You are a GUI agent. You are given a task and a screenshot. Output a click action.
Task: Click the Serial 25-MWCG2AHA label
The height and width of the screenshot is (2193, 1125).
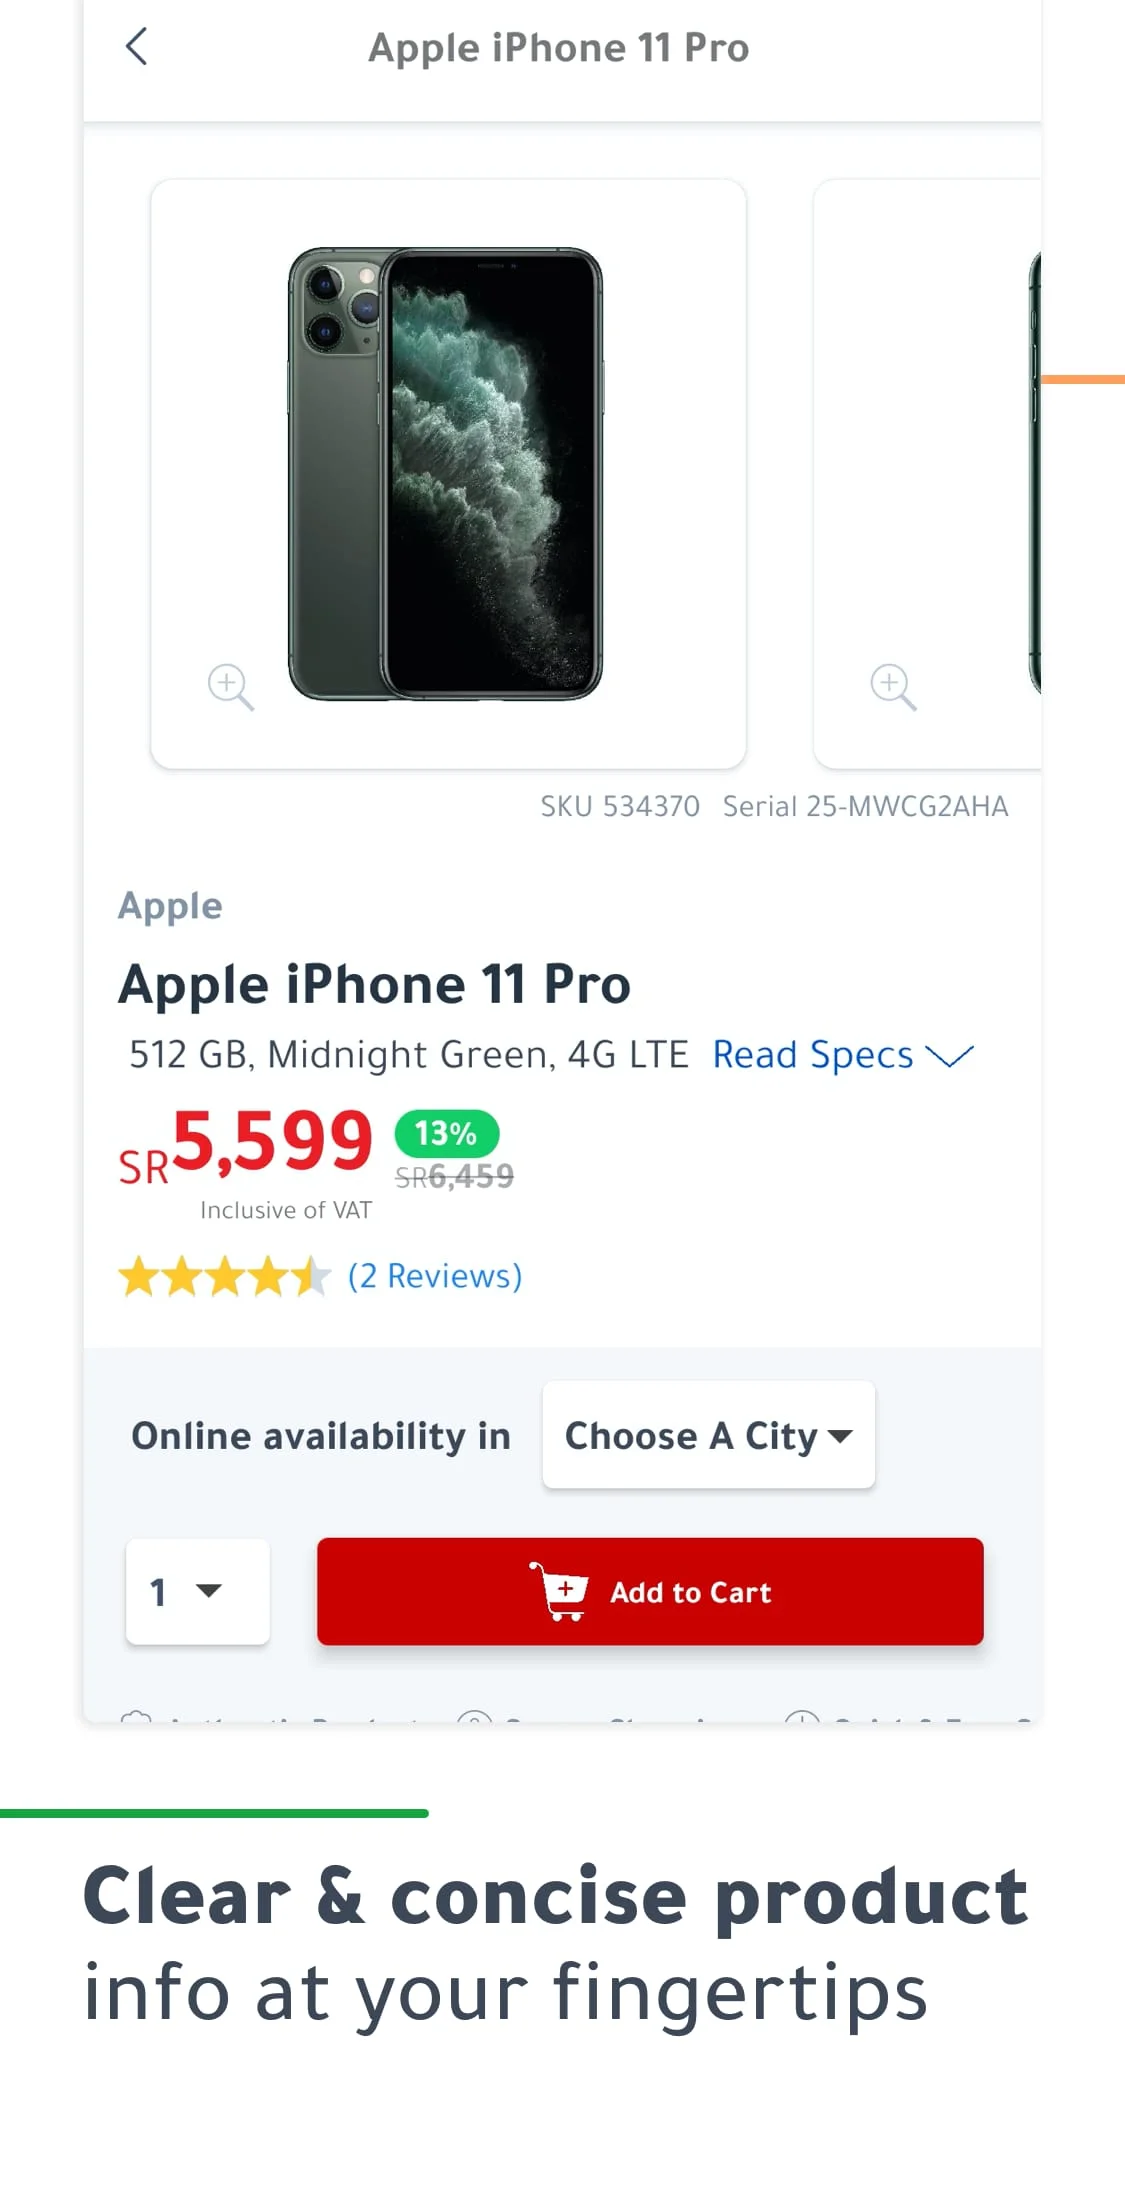[865, 807]
